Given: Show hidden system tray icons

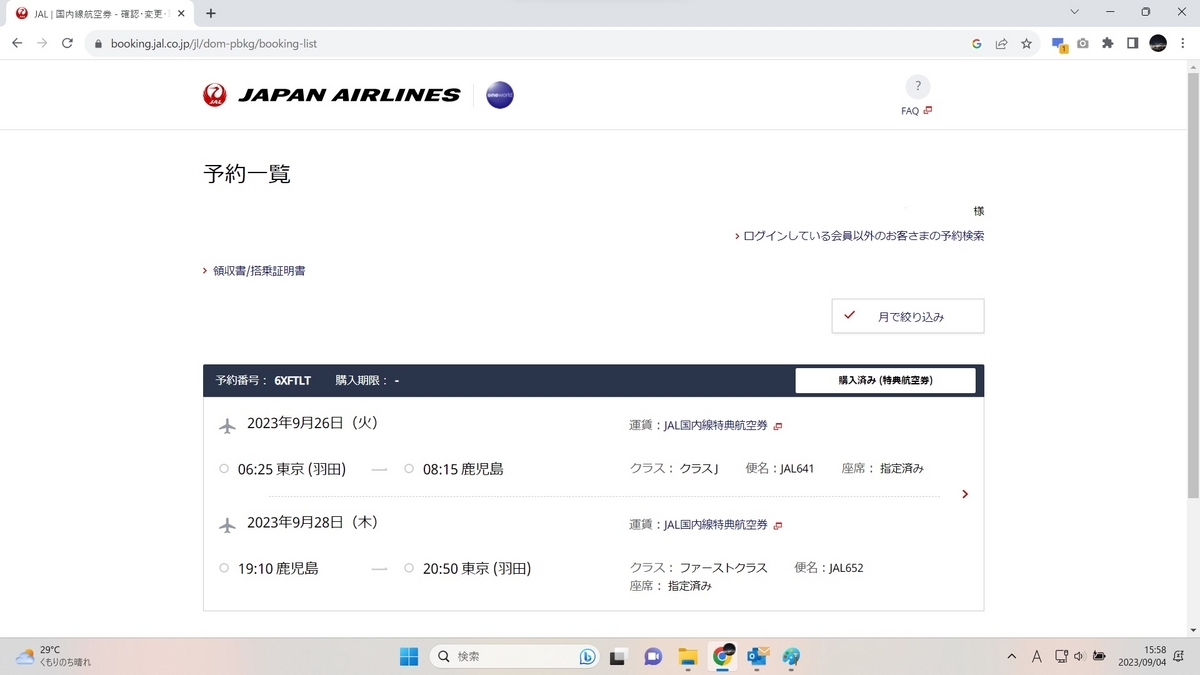Looking at the screenshot, I should [1012, 657].
